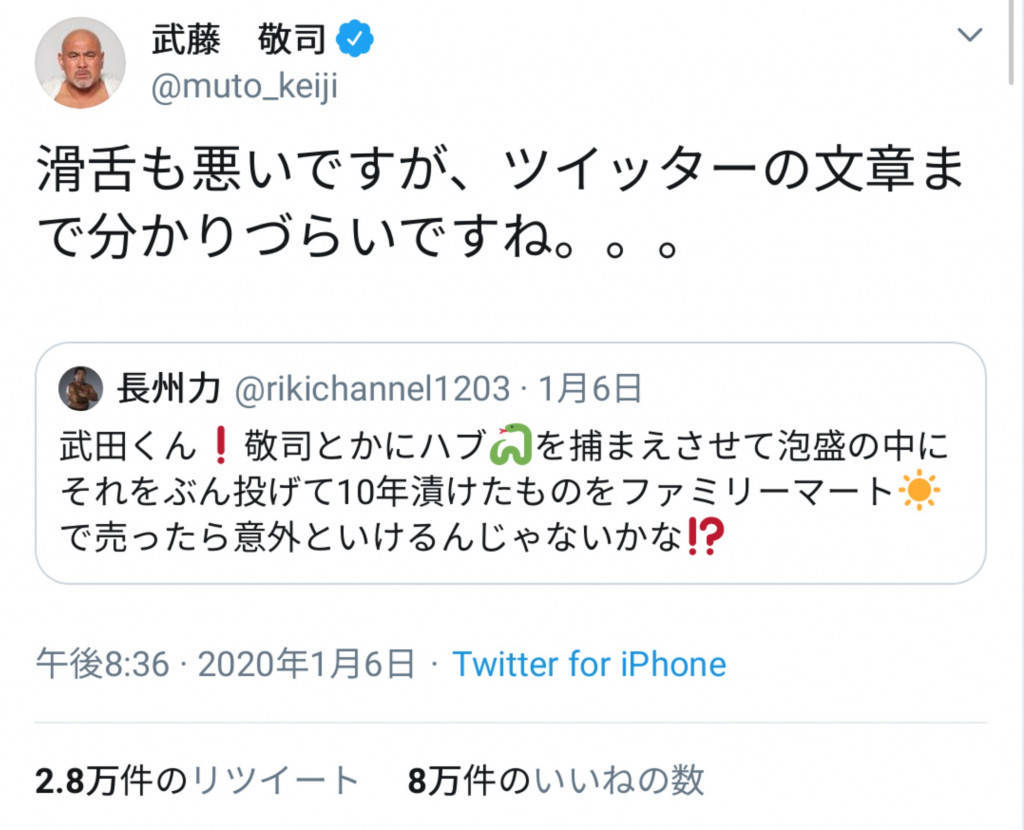The height and width of the screenshot is (830, 1024).
Task: Open the @muto_keiji handle link
Action: [x=244, y=87]
